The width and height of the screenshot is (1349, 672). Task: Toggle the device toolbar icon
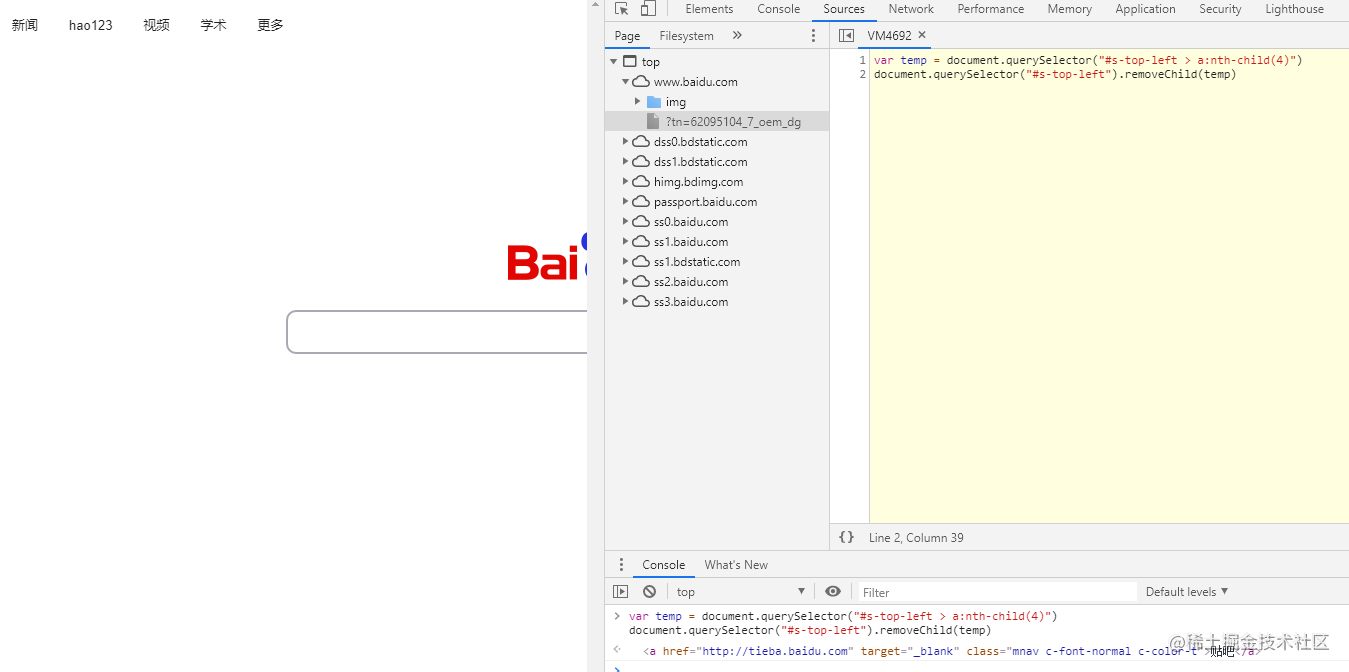pyautogui.click(x=648, y=9)
